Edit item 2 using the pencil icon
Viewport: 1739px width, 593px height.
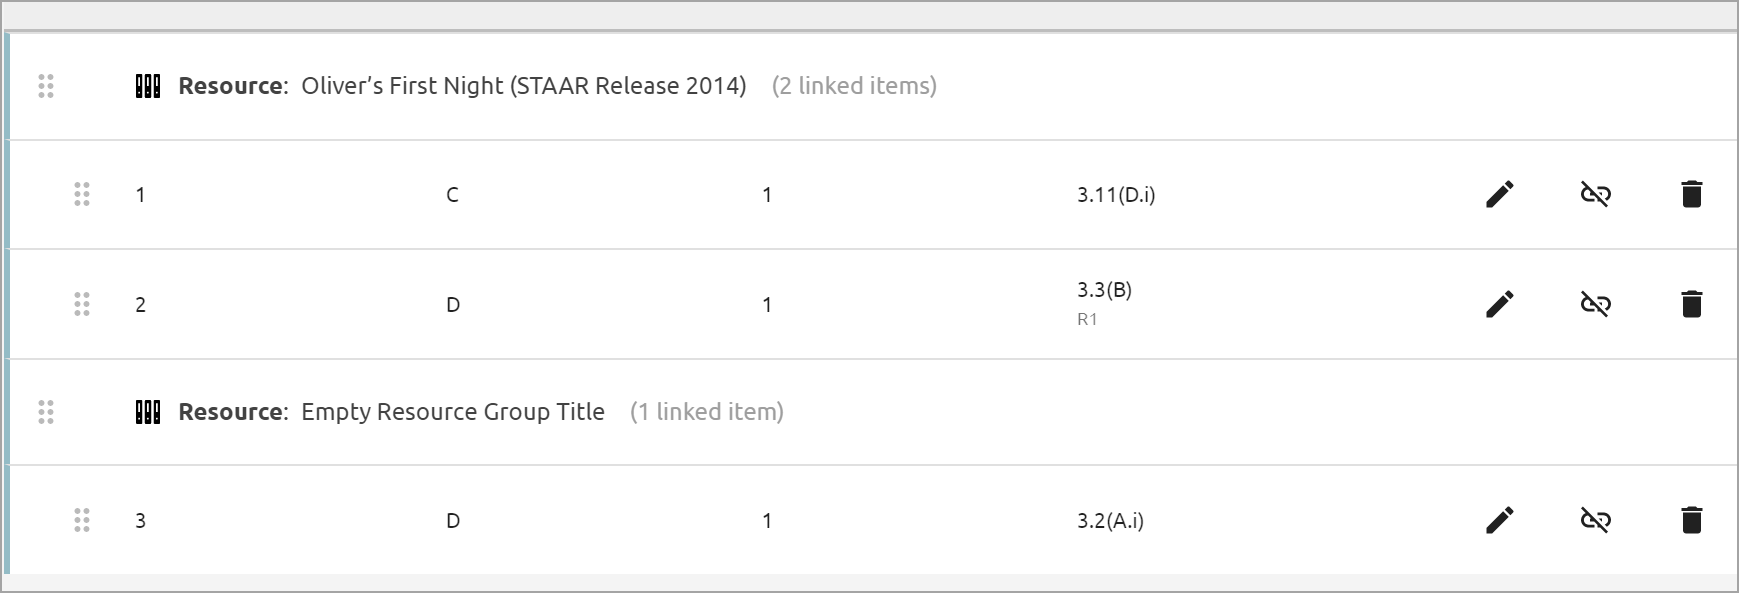tap(1499, 304)
